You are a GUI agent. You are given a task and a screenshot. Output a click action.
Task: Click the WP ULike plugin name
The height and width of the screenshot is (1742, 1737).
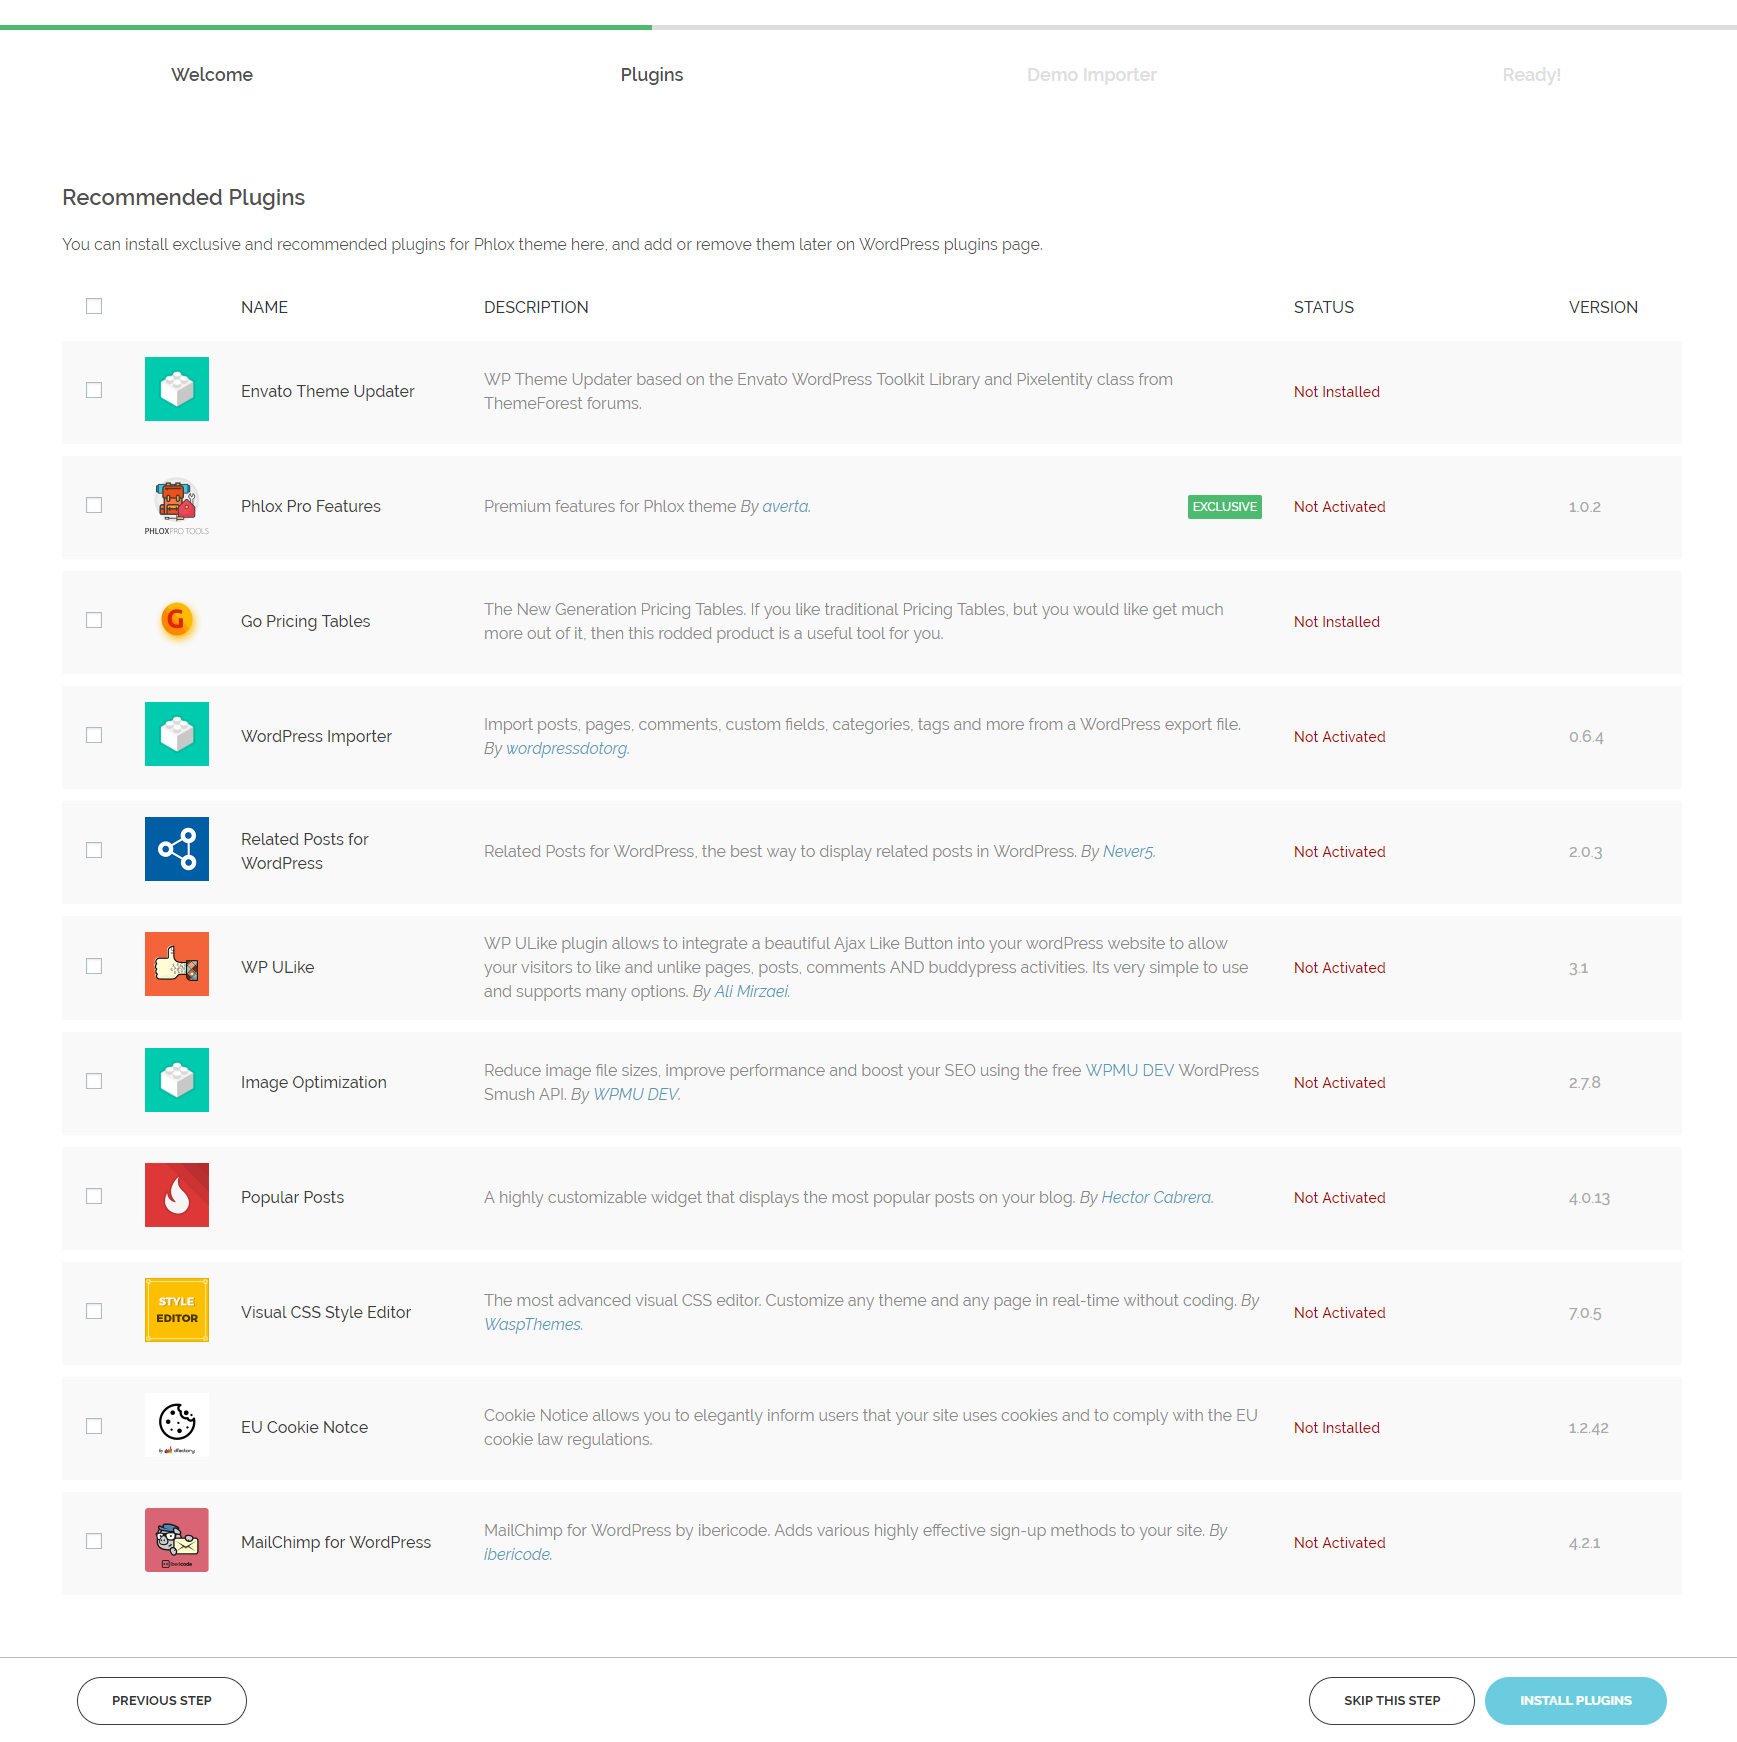[x=278, y=968]
